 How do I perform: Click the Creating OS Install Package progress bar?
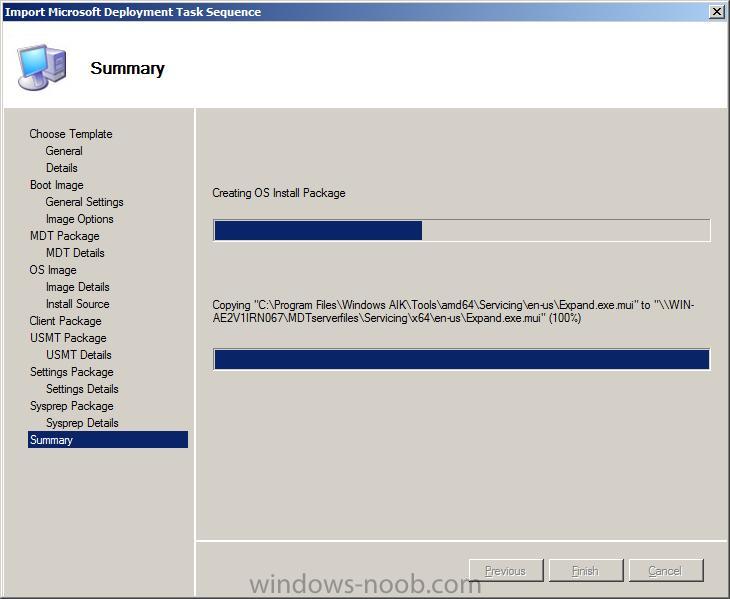tap(462, 230)
